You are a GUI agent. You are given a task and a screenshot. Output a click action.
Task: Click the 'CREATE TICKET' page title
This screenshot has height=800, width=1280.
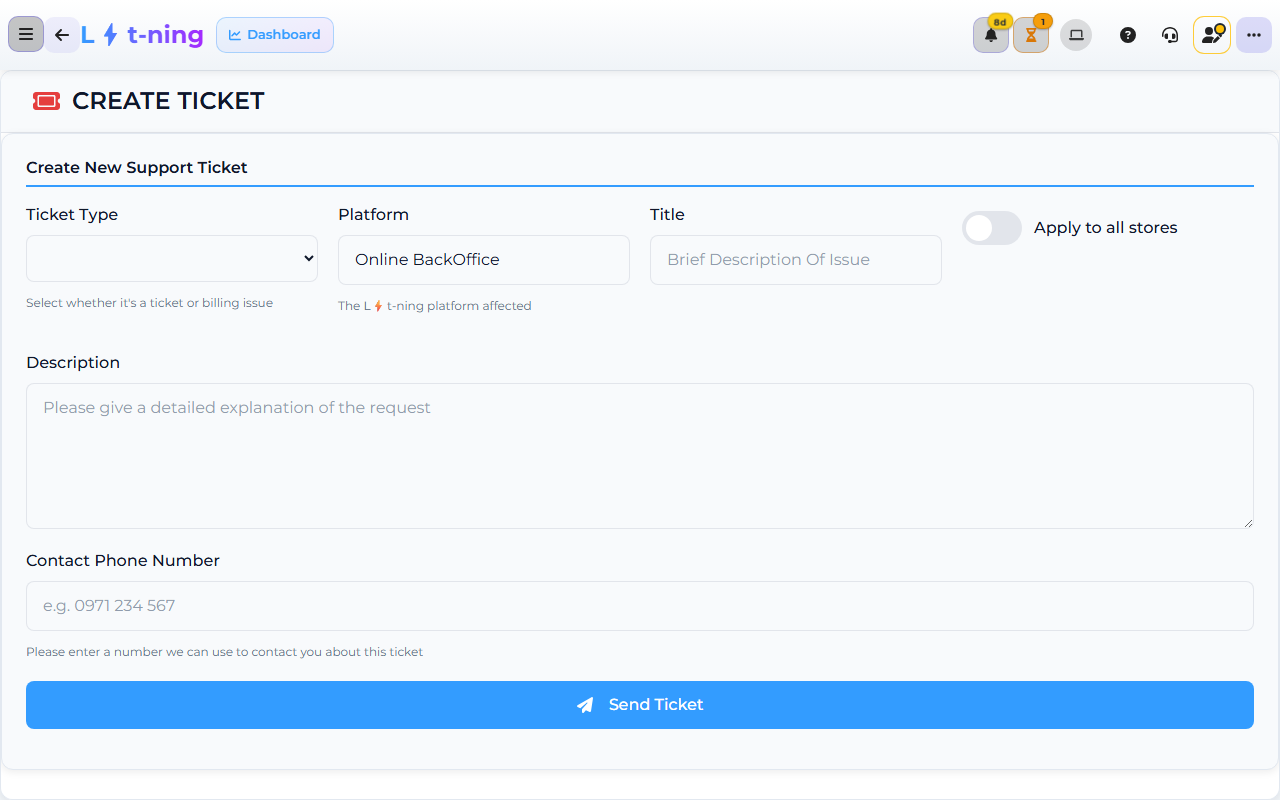coord(168,101)
